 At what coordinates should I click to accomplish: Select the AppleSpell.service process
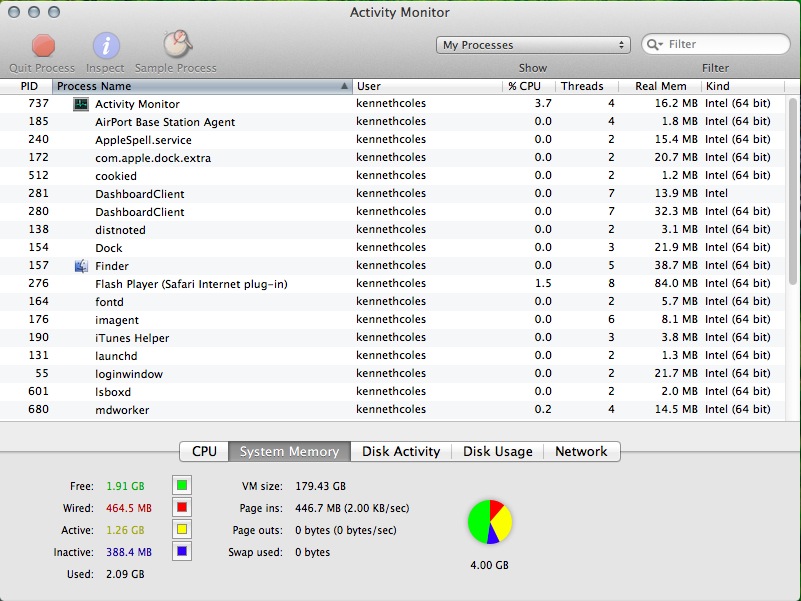(x=392, y=140)
